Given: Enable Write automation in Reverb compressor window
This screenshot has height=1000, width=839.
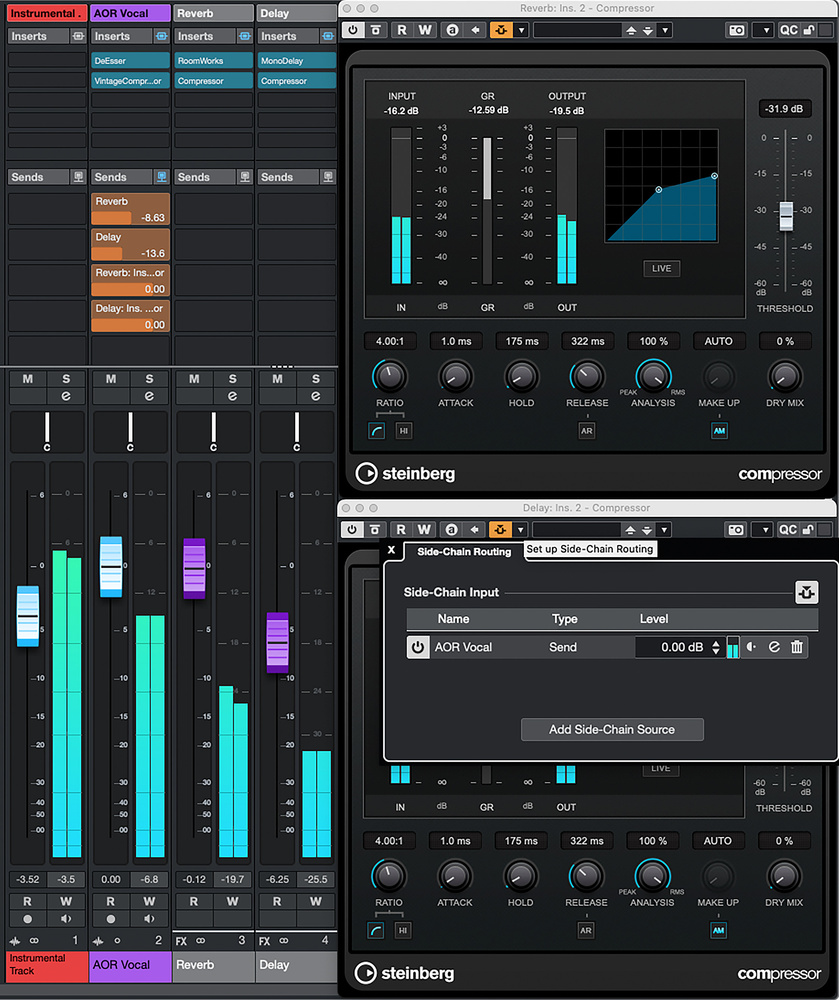Looking at the screenshot, I should (425, 30).
